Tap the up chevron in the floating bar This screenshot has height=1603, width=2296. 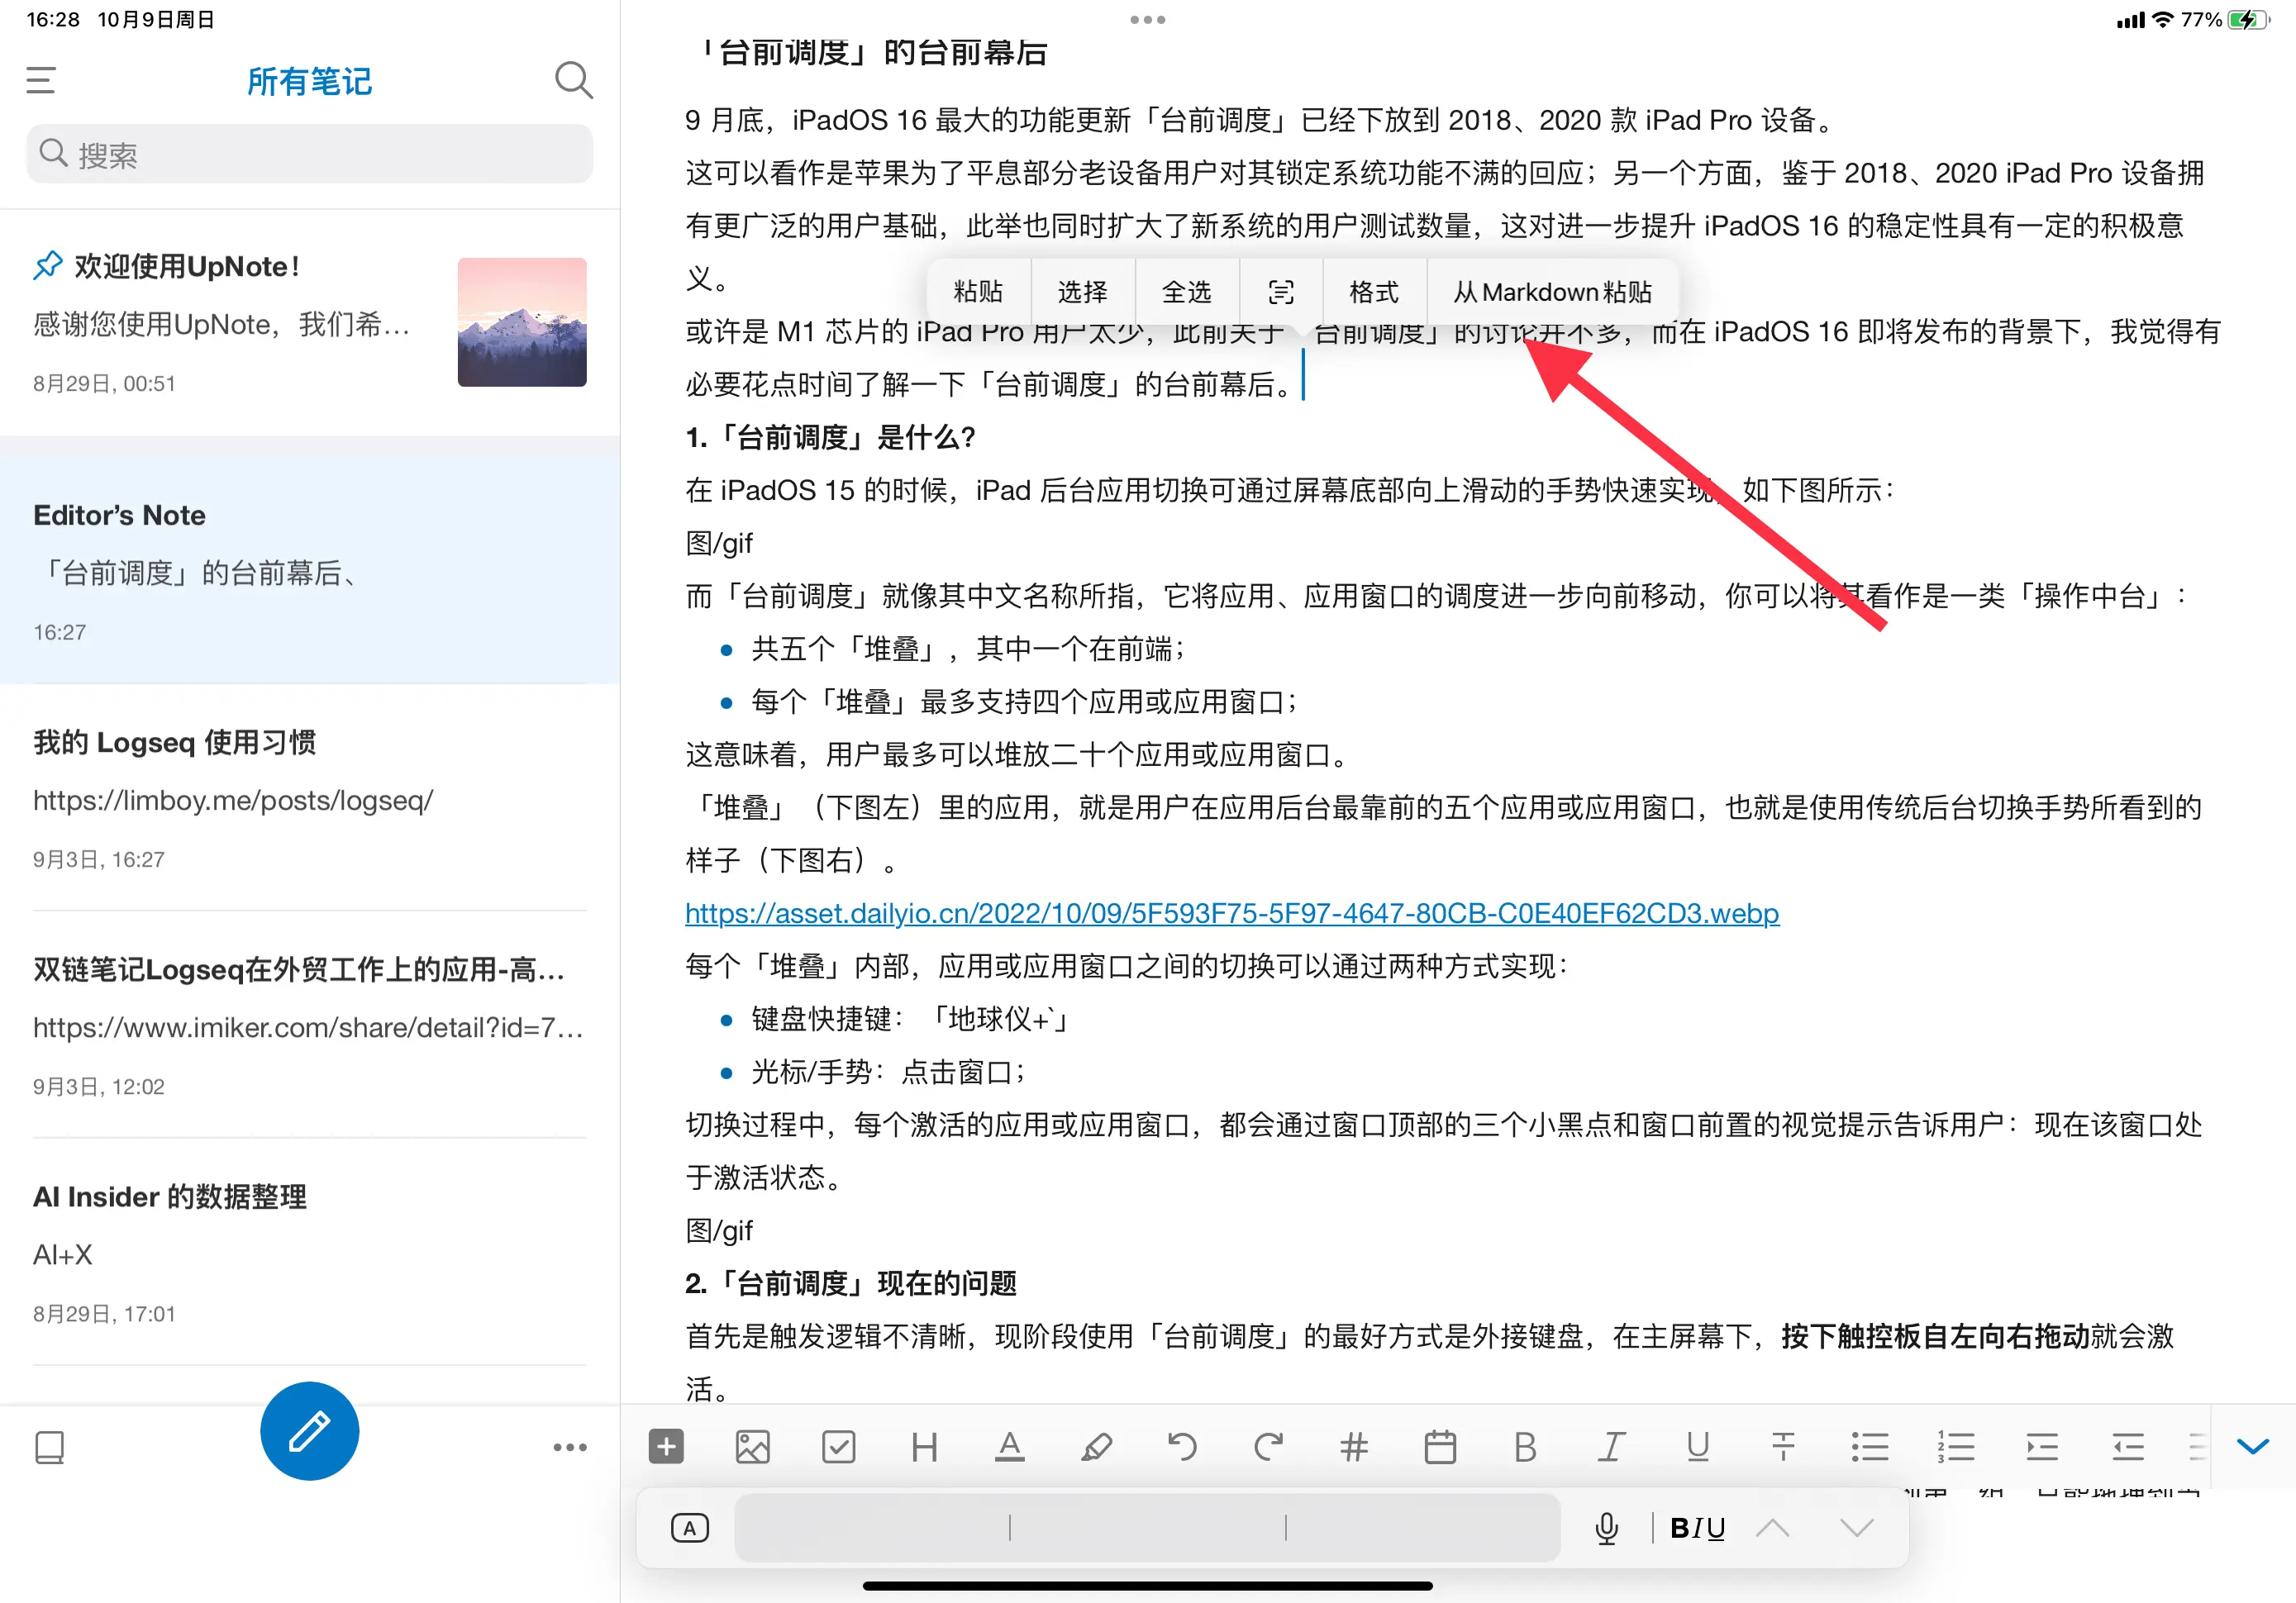click(1772, 1527)
